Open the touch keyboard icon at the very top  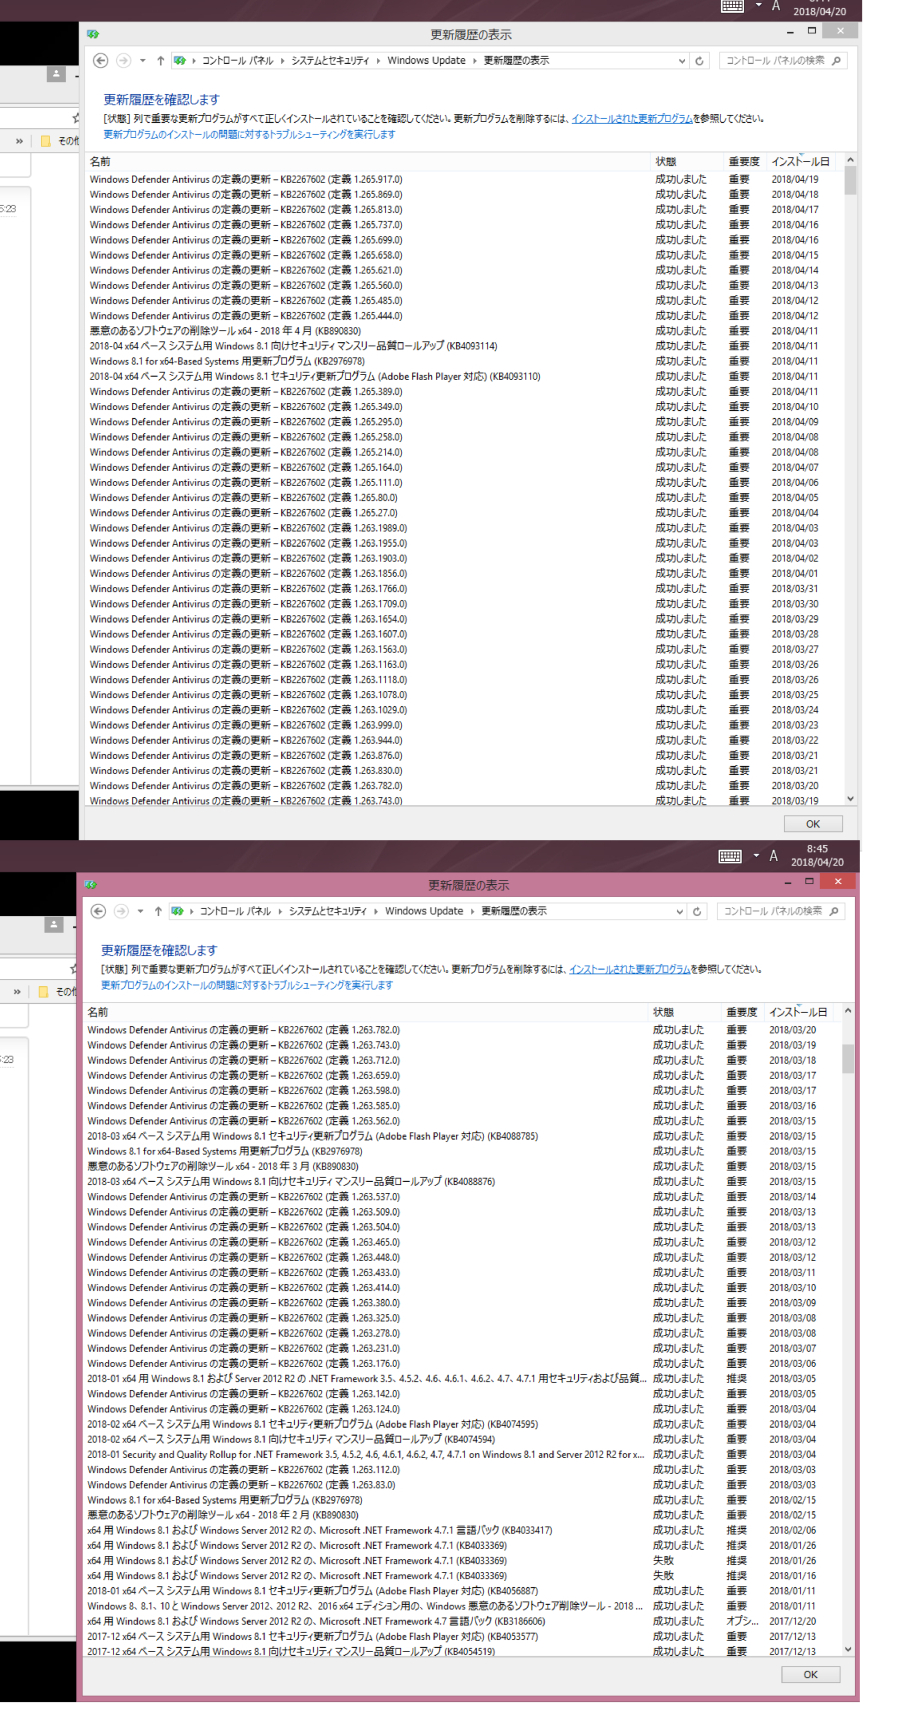click(x=733, y=6)
